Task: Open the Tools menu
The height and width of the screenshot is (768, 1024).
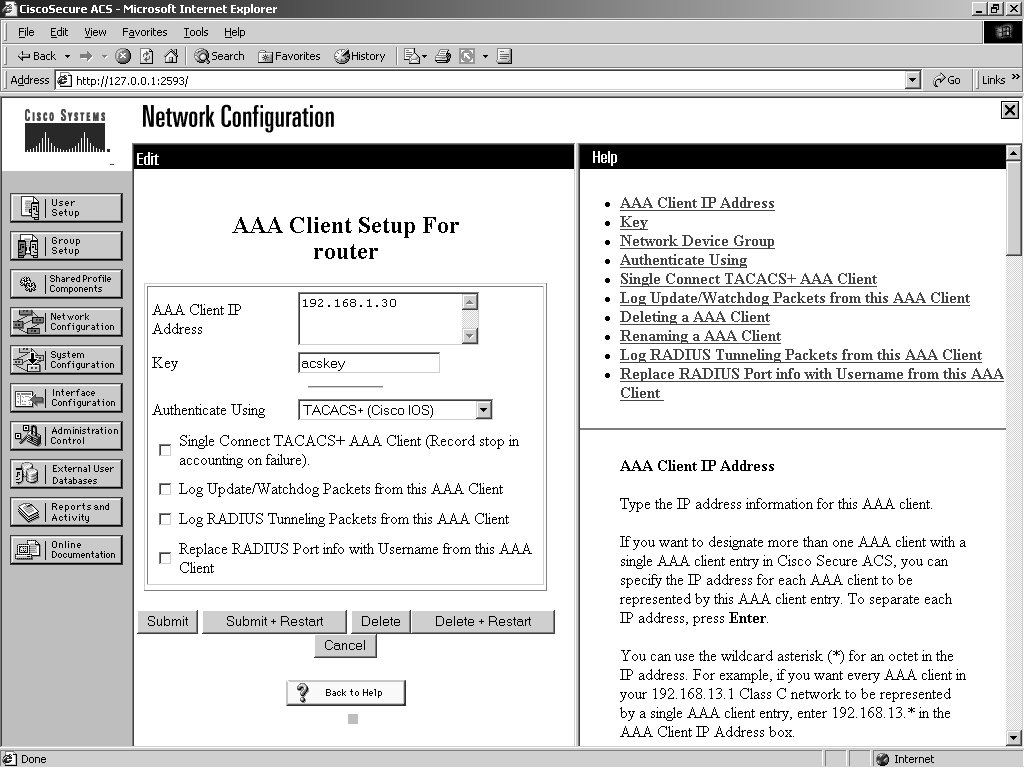Action: tap(195, 32)
